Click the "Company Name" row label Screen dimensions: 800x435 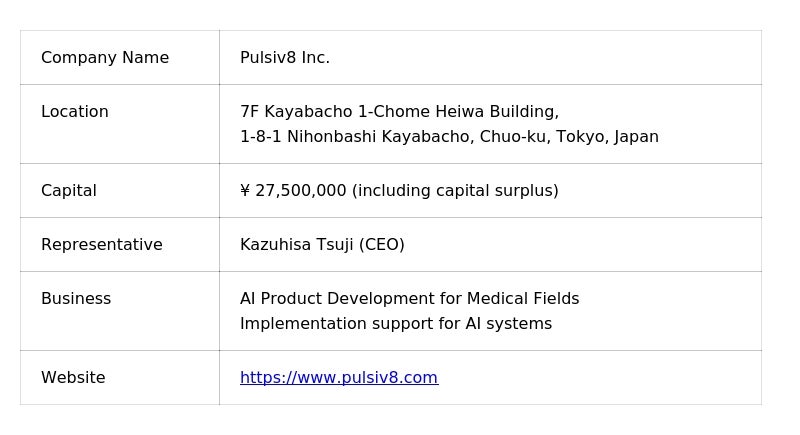coord(105,58)
